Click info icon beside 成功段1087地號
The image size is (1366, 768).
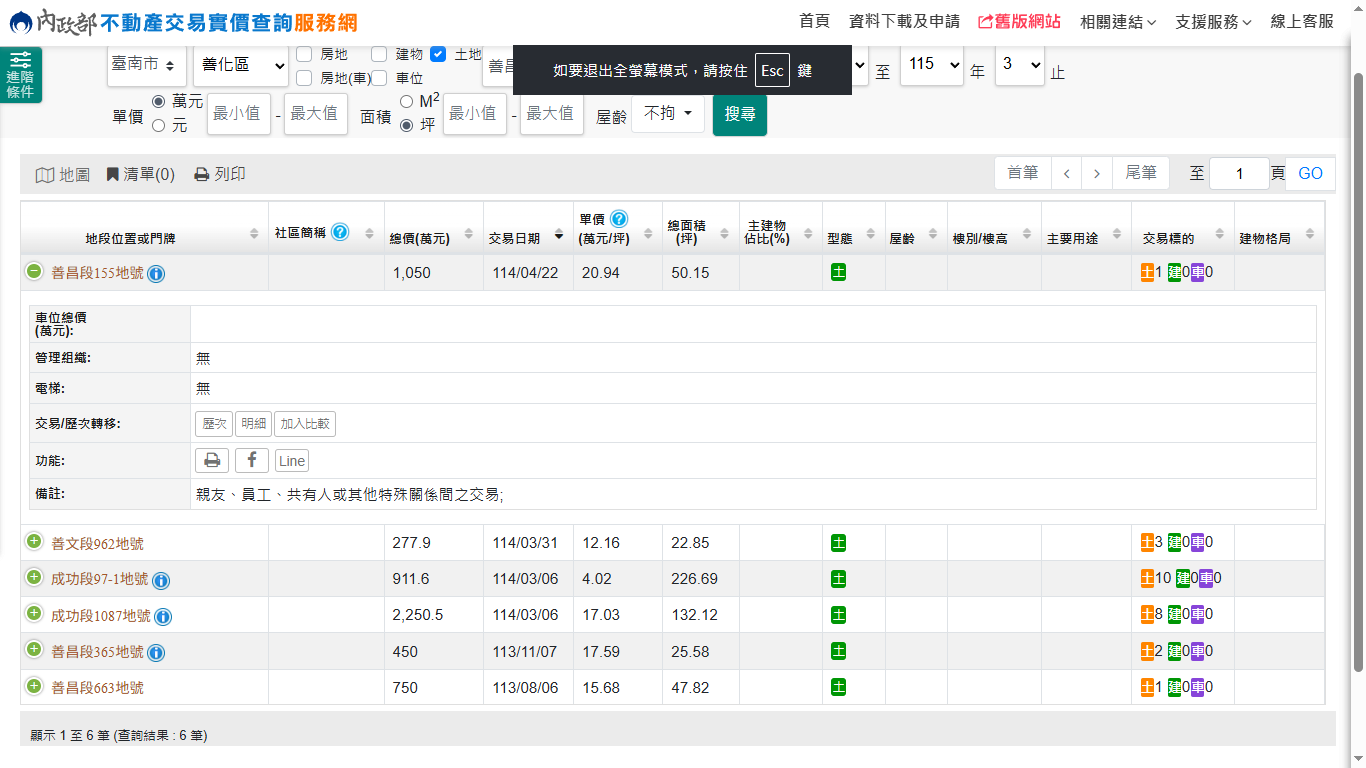tap(163, 617)
